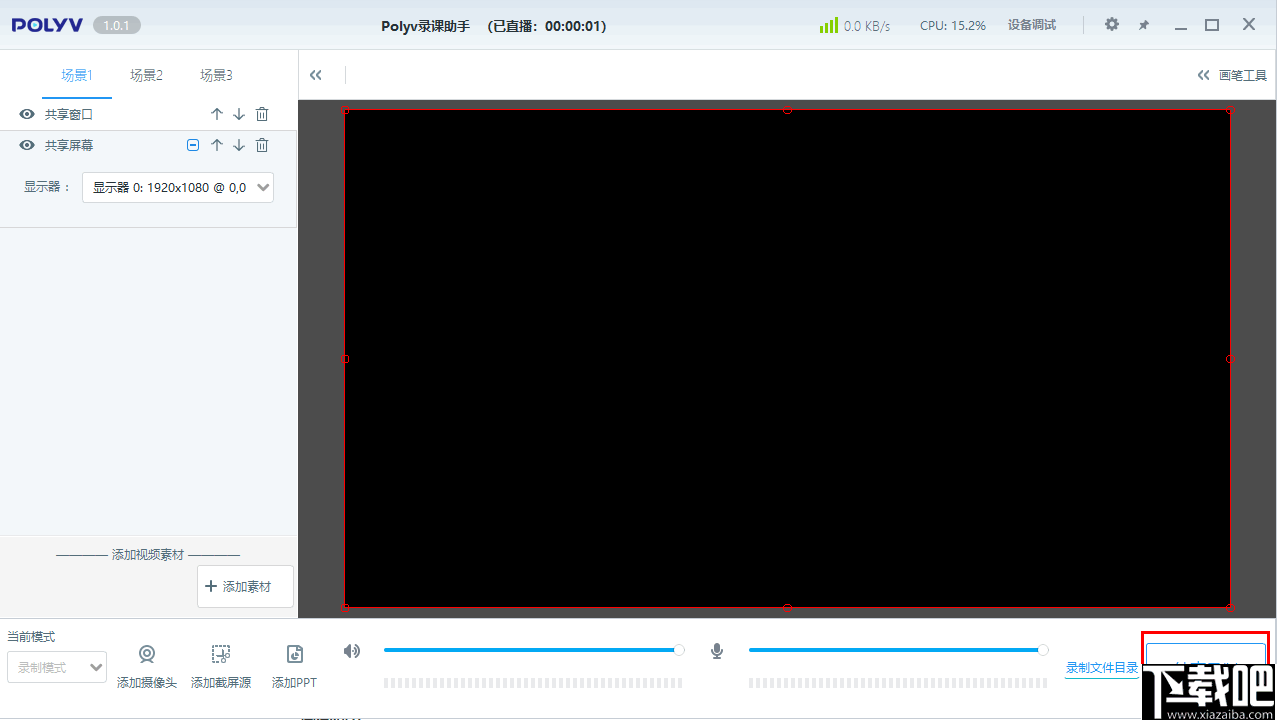Click the 0.0 KB/s network speed text
The image size is (1277, 720).
click(x=867, y=26)
